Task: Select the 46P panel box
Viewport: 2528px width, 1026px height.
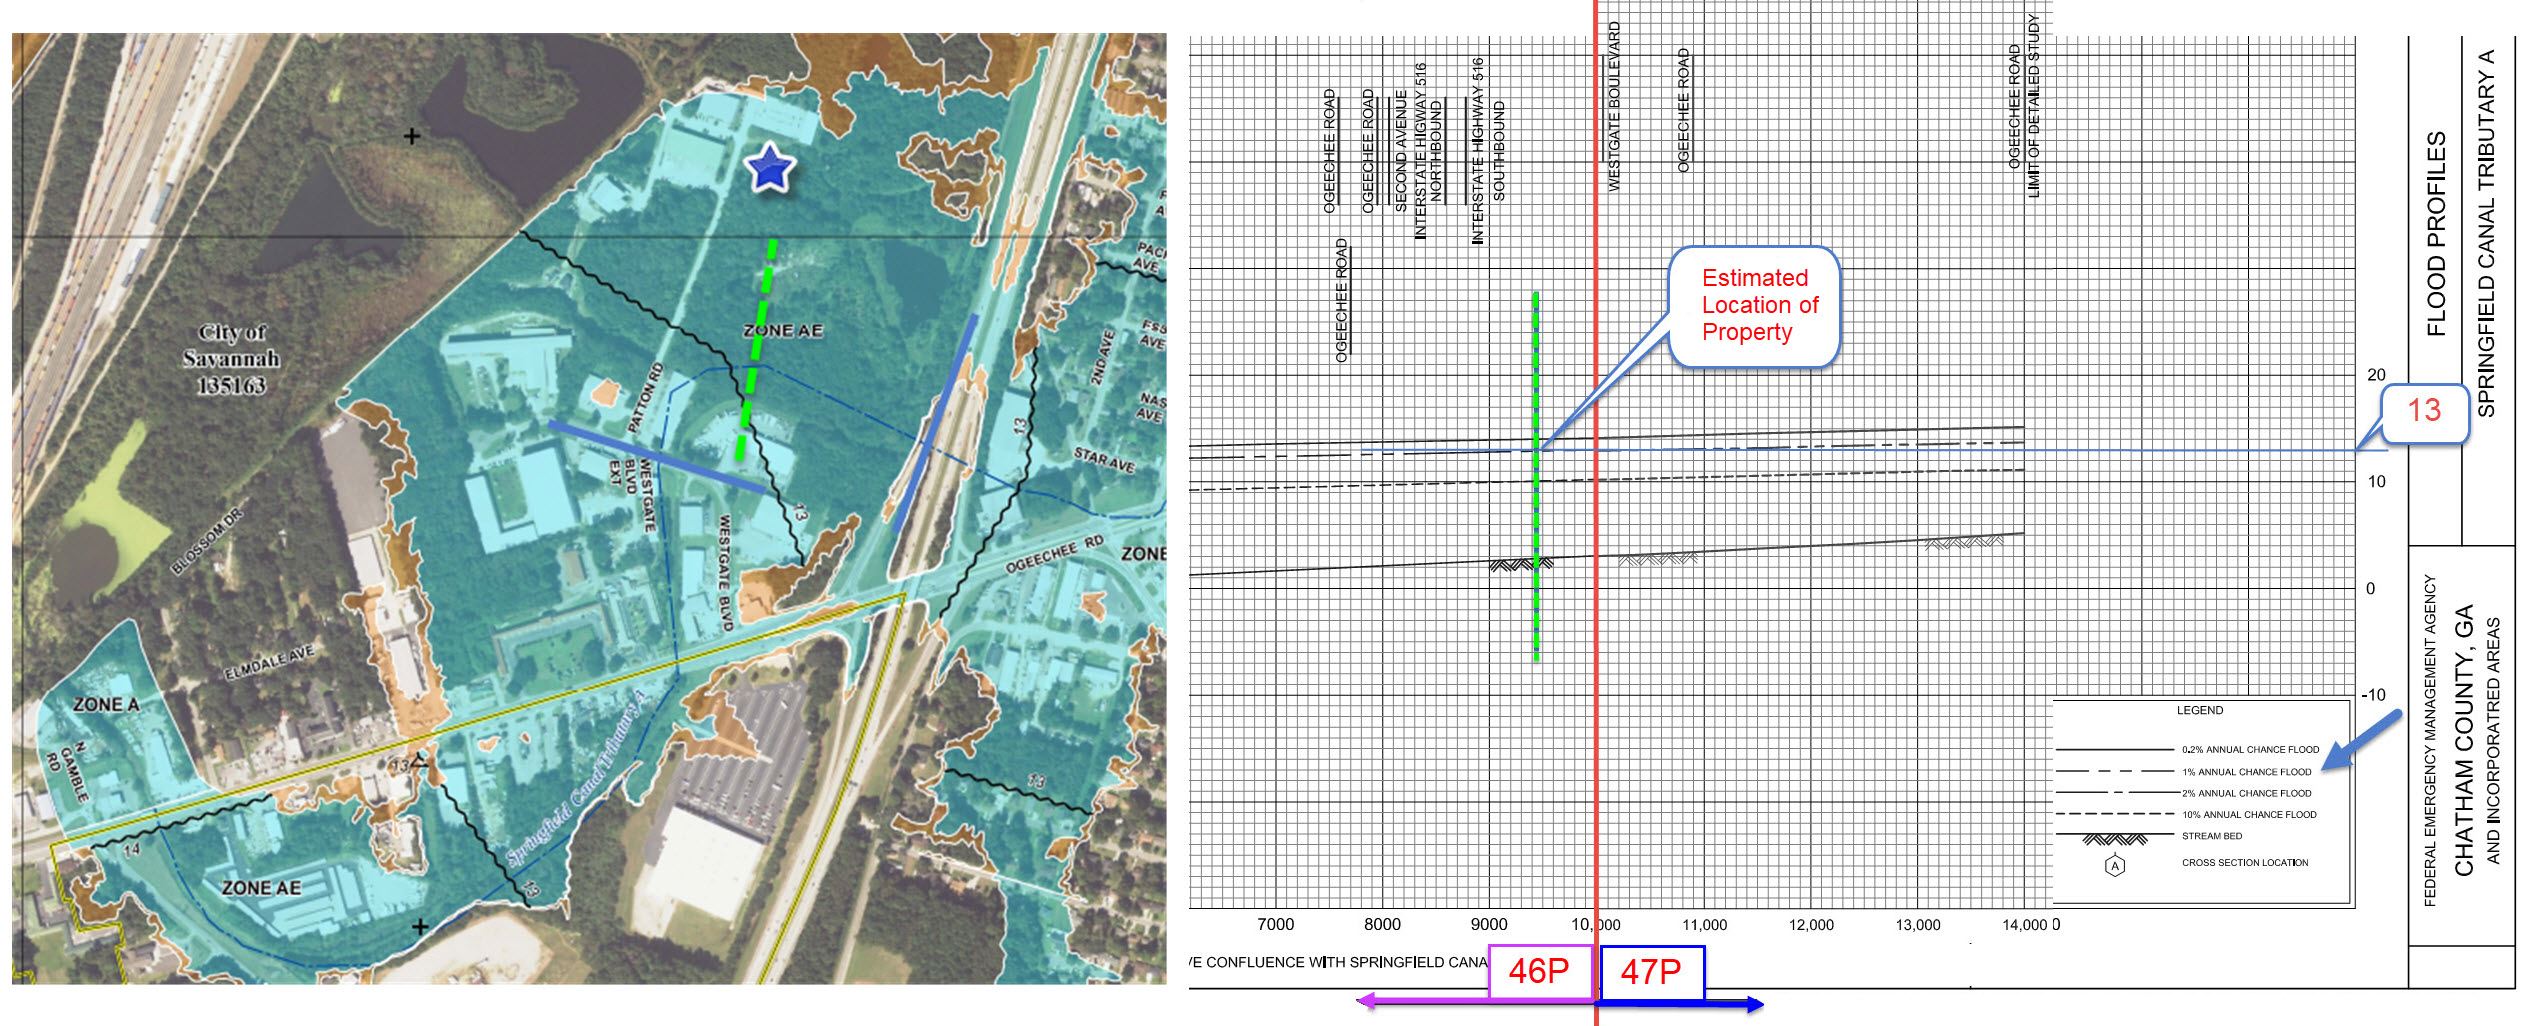Action: 1539,972
